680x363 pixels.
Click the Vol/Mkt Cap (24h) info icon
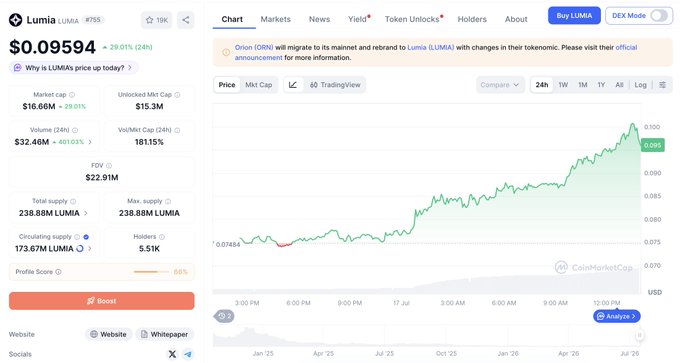(177, 130)
